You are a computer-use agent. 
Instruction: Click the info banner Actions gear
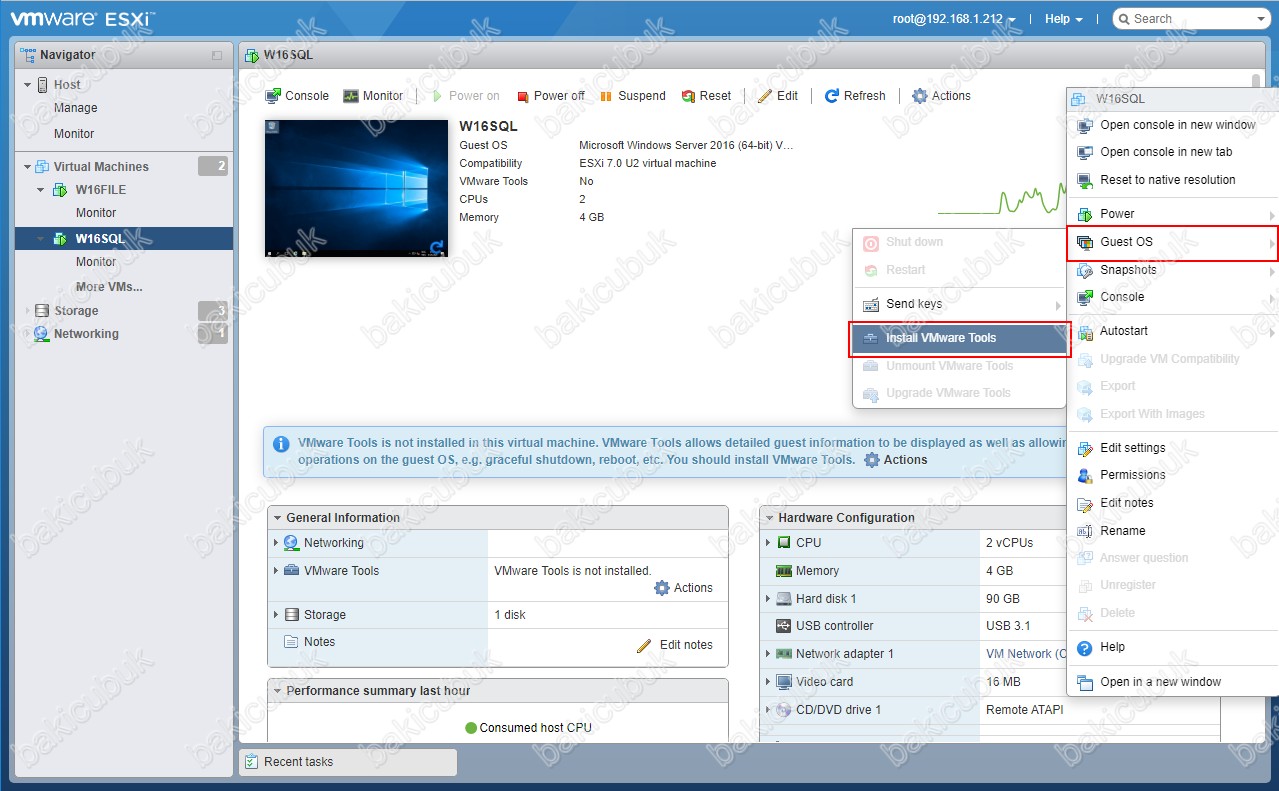coord(872,460)
